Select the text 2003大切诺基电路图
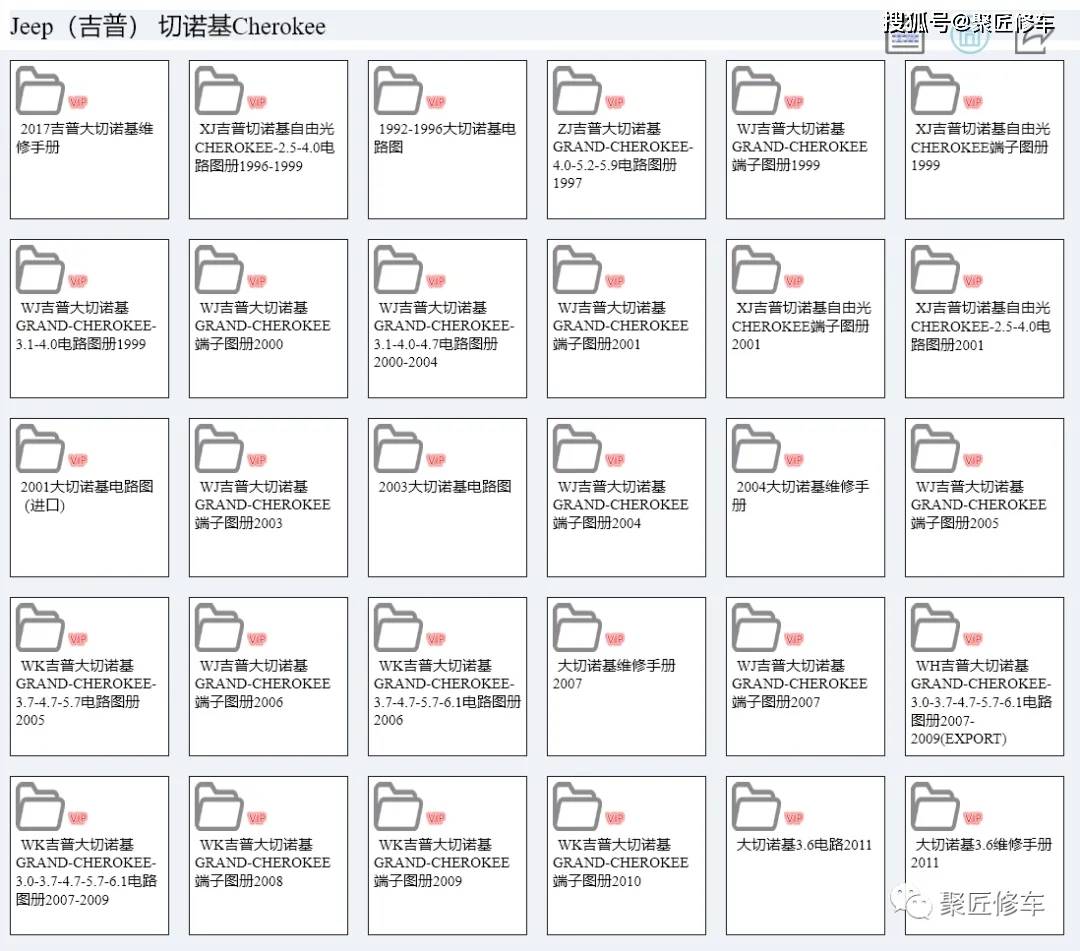Image resolution: width=1080 pixels, height=951 pixels. [x=445, y=487]
